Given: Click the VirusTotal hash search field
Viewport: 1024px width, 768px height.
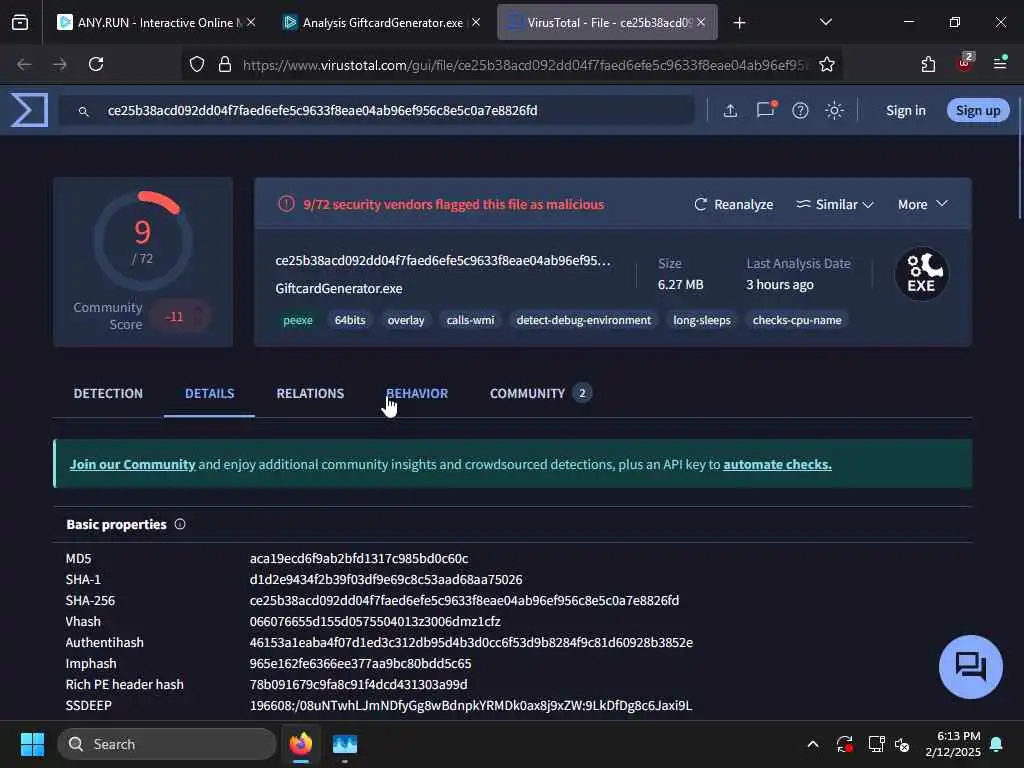Looking at the screenshot, I should pos(377,110).
